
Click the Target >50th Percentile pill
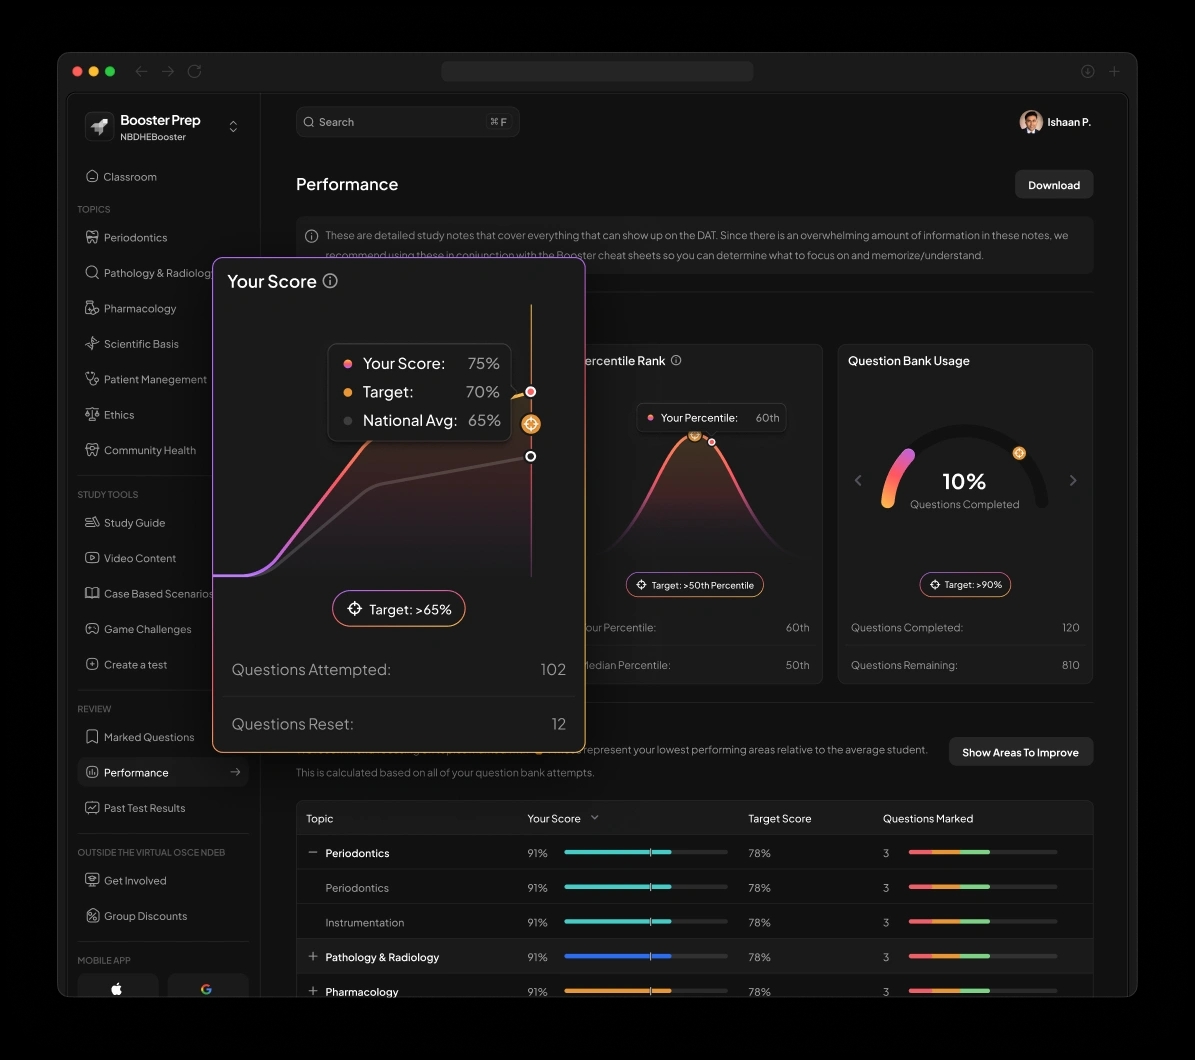tap(694, 585)
